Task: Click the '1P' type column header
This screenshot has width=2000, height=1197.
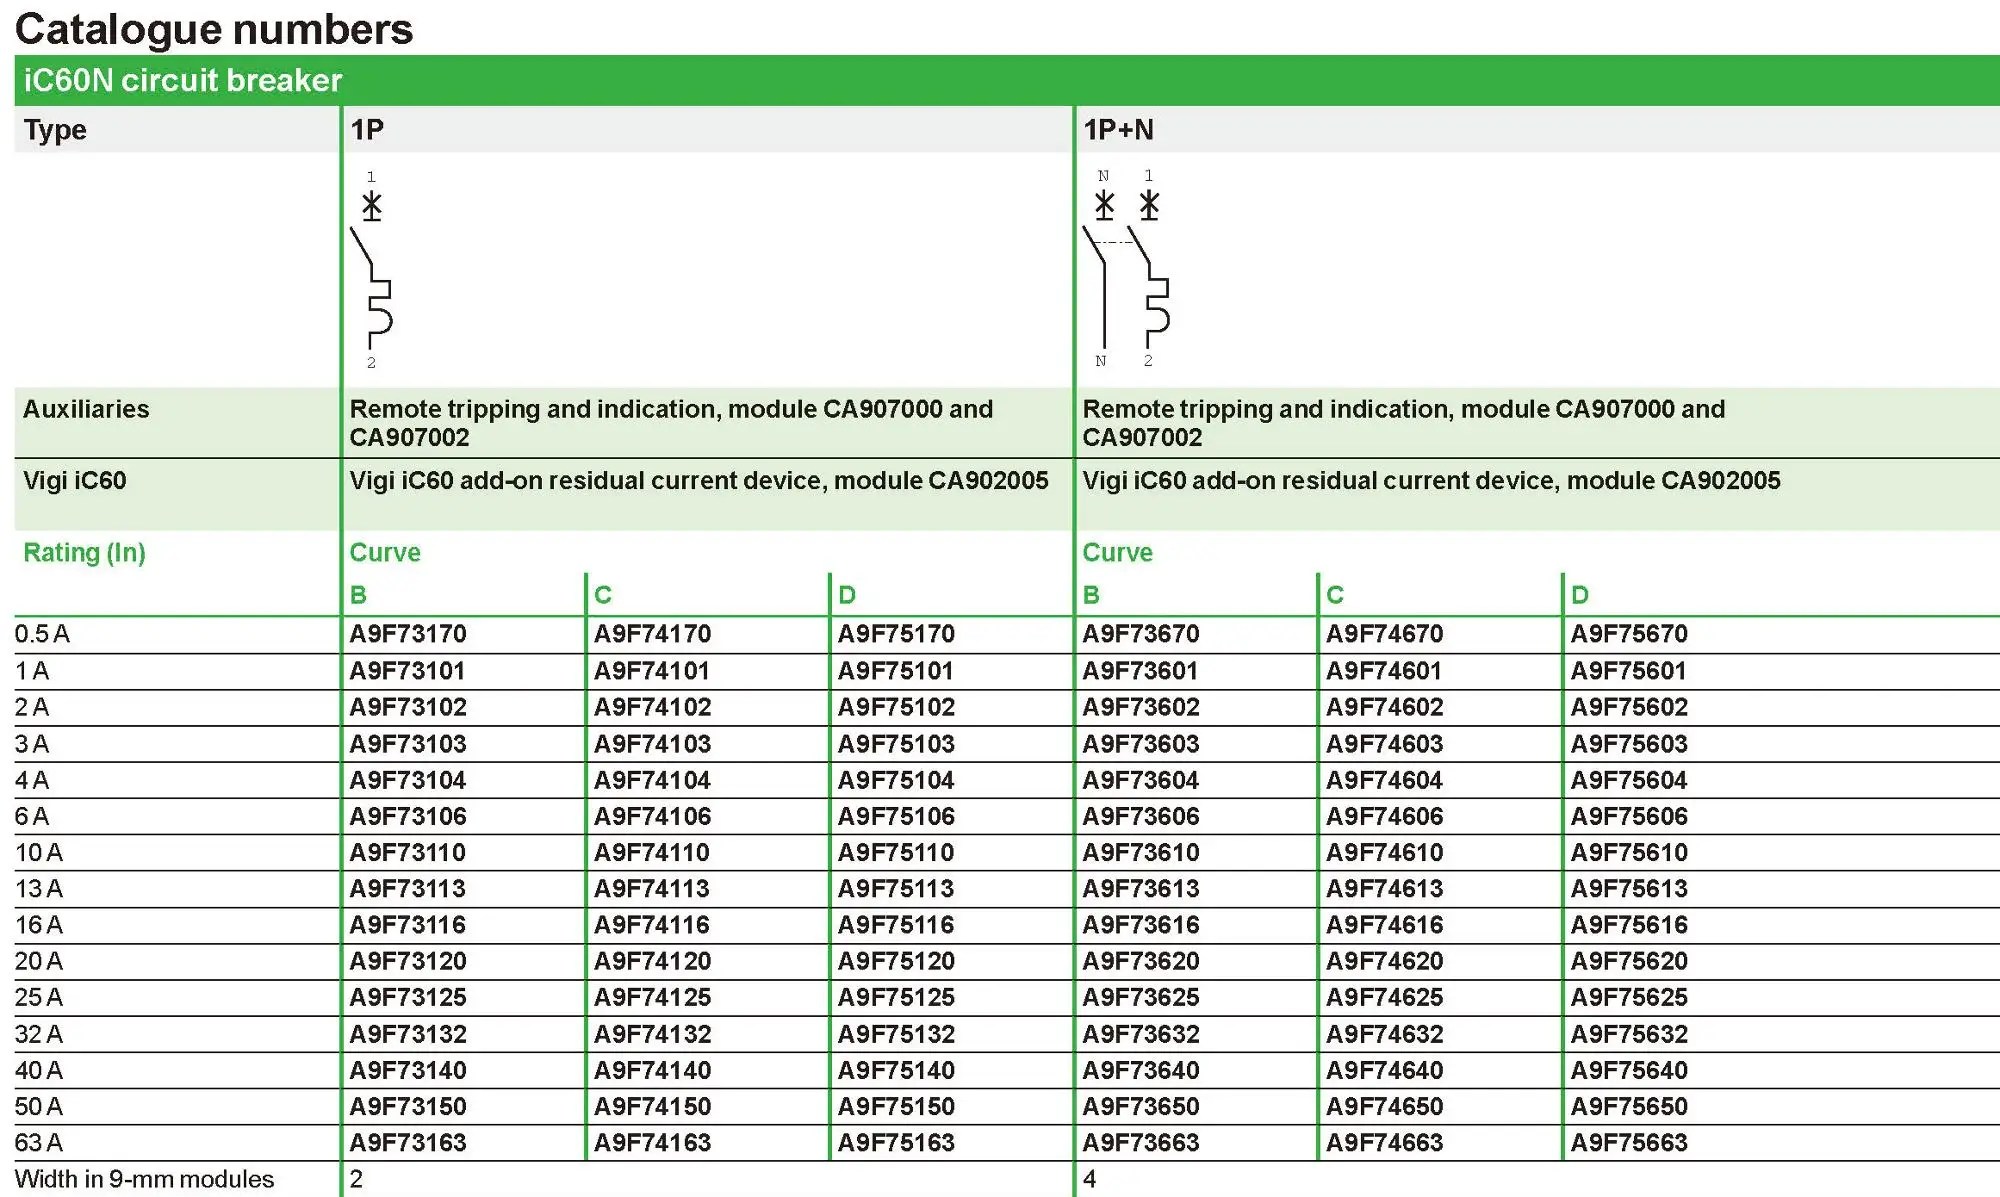Action: [367, 130]
